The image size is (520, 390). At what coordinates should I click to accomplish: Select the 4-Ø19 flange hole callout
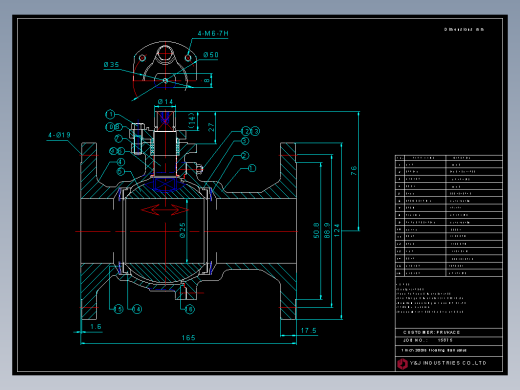coord(59,135)
